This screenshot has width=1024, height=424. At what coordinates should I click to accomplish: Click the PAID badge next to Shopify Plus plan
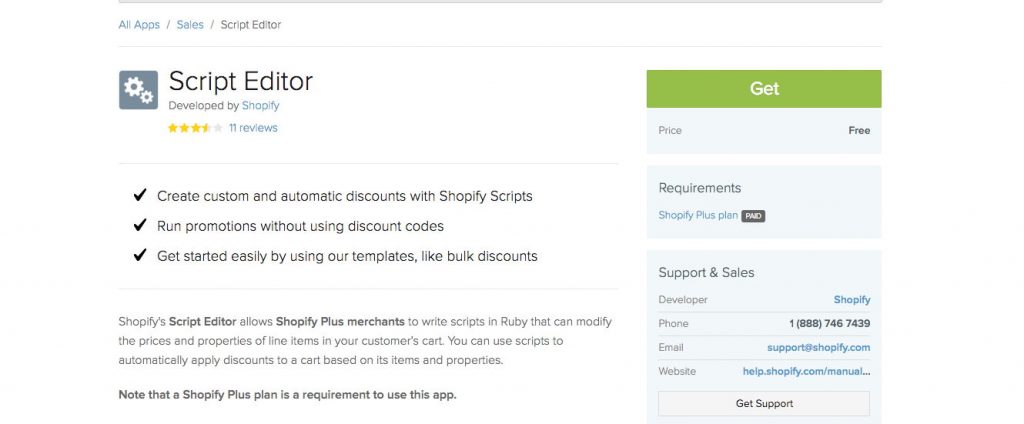click(753, 216)
